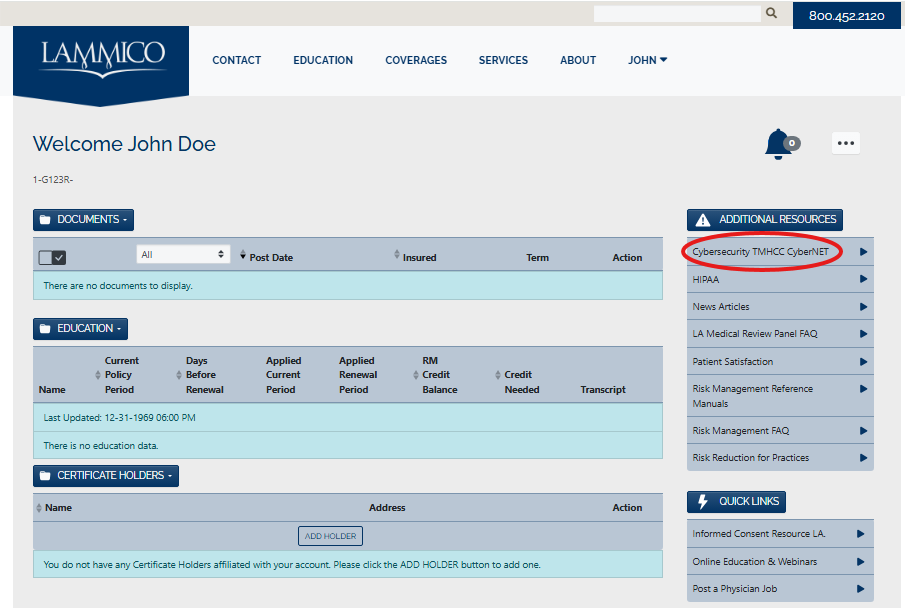905x608 pixels.
Task: Click the ADD HOLDER button
Action: pos(330,536)
